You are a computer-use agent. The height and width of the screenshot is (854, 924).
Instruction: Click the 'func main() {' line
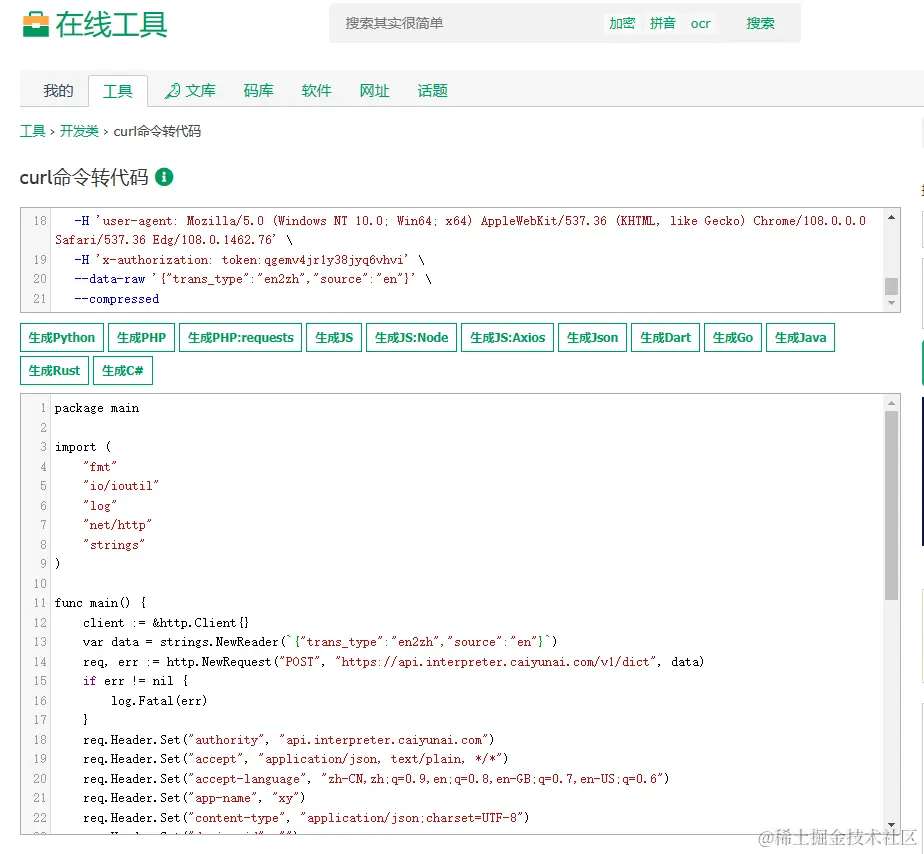click(100, 602)
